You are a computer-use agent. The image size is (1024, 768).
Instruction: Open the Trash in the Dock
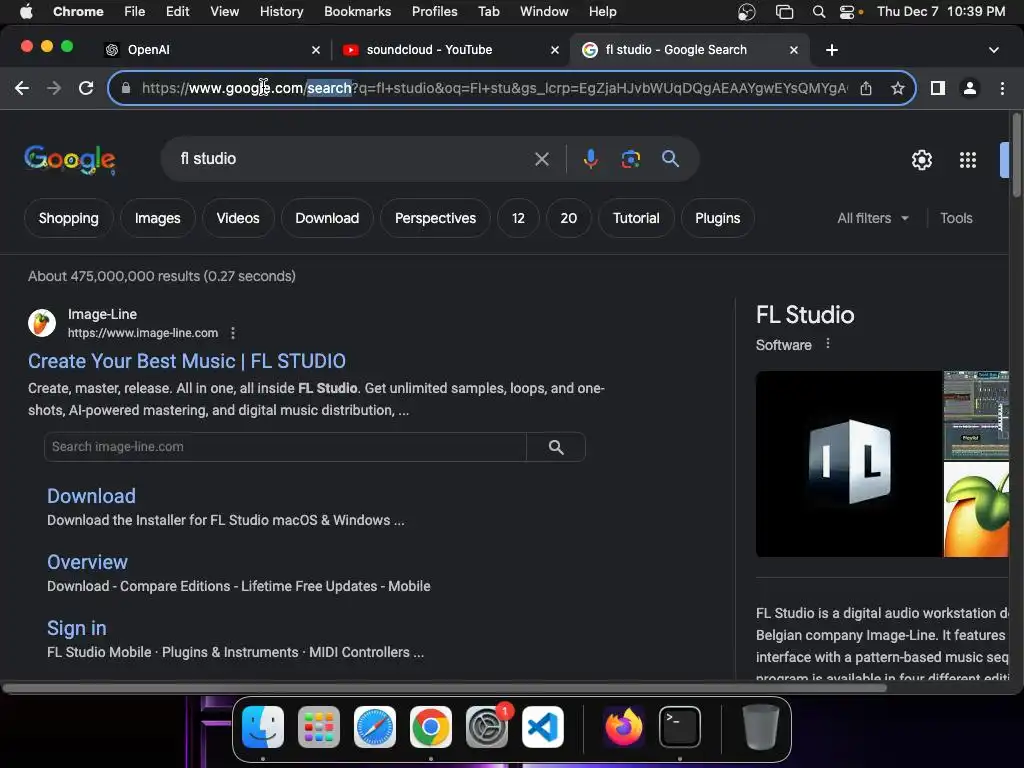[761, 727]
